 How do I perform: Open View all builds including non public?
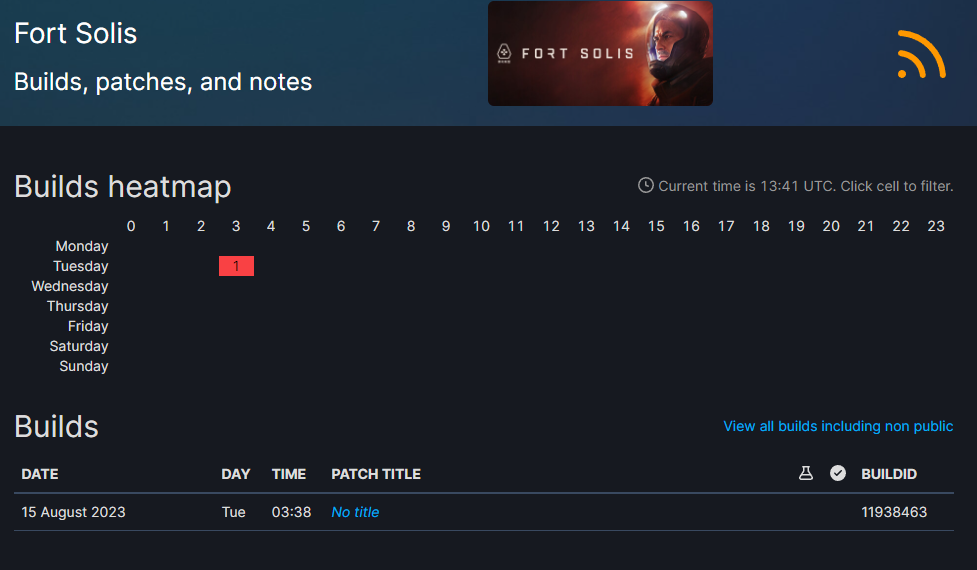[838, 426]
